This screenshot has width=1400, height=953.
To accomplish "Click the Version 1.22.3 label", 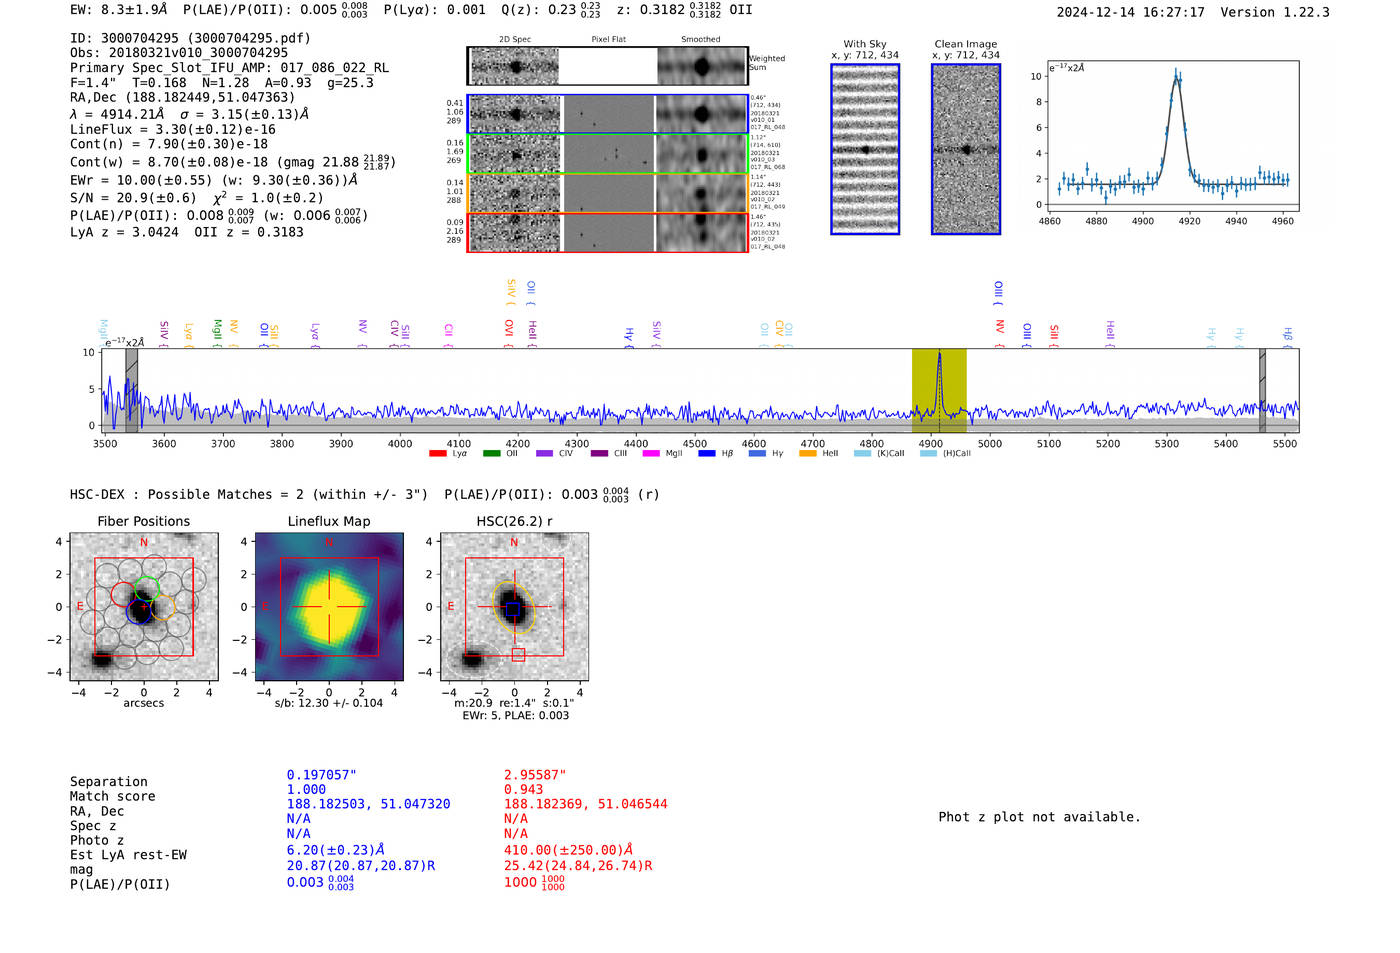I will click(x=1275, y=12).
